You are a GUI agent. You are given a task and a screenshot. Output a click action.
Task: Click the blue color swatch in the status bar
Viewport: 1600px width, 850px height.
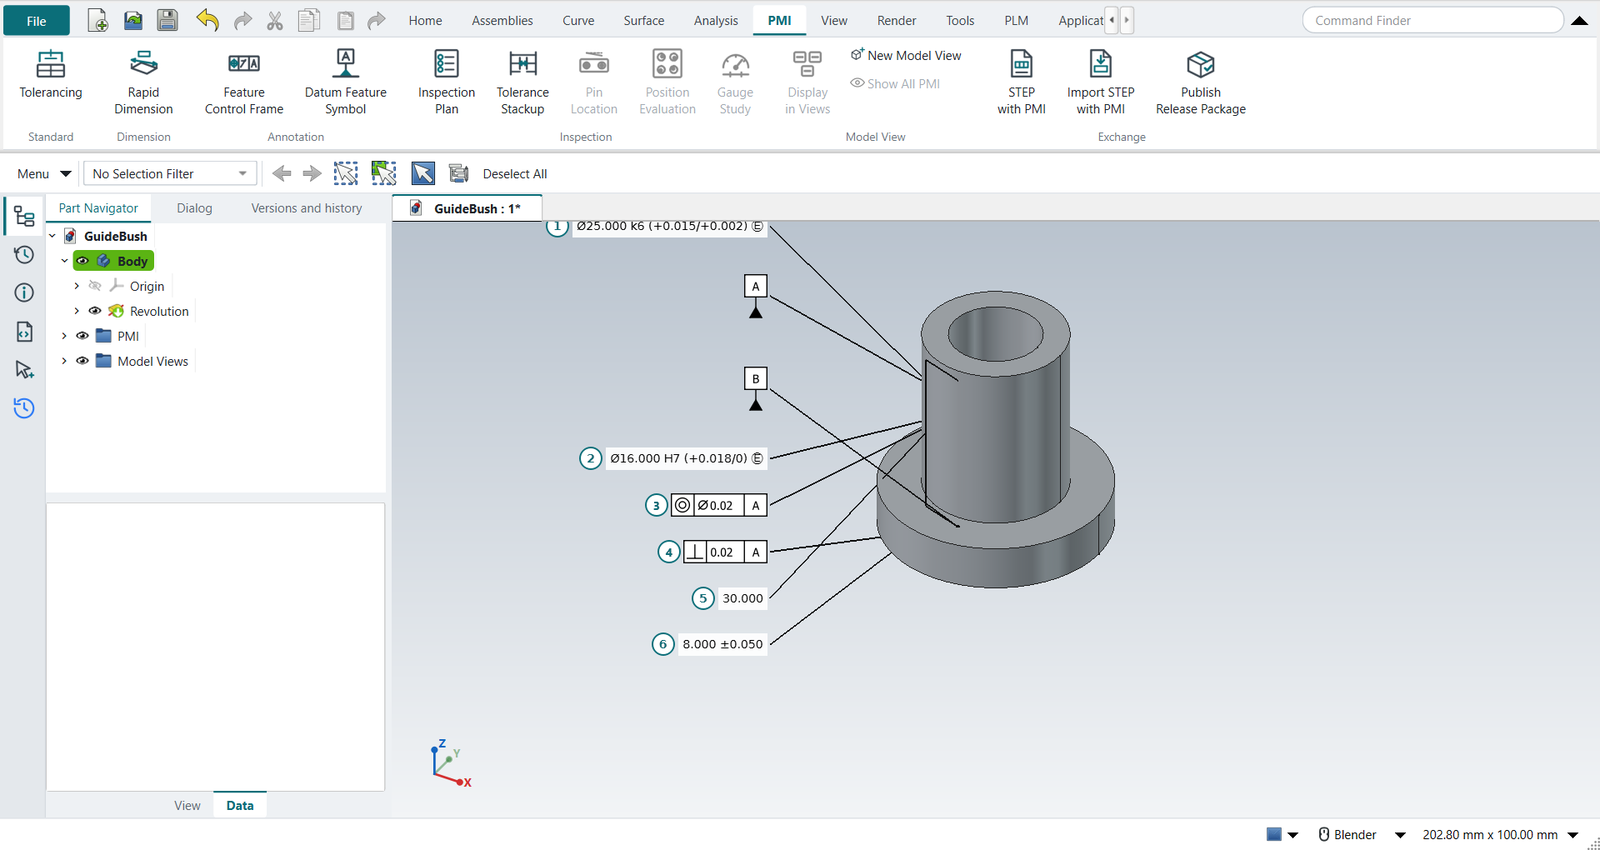pyautogui.click(x=1274, y=834)
